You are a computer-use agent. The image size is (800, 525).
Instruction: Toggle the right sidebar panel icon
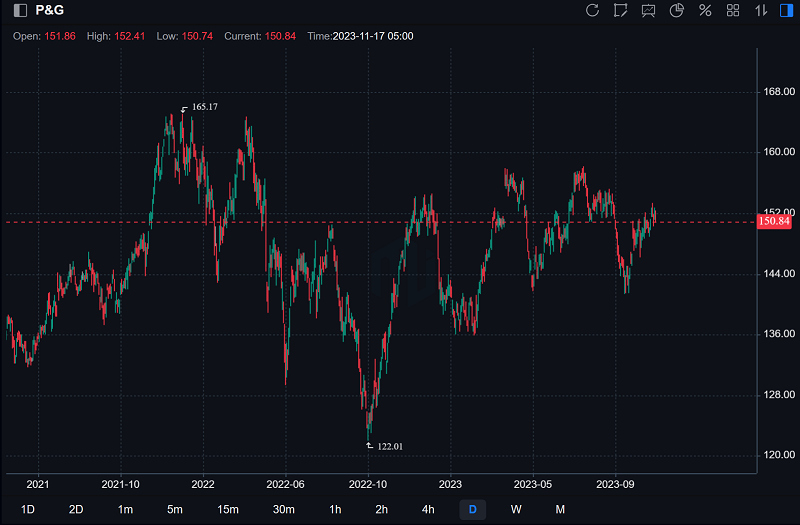coord(786,10)
